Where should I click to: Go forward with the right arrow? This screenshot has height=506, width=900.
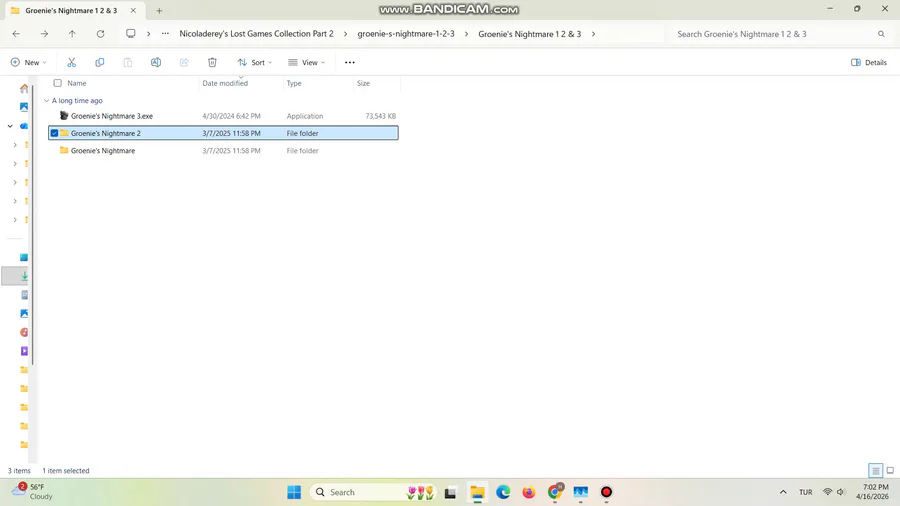(44, 34)
